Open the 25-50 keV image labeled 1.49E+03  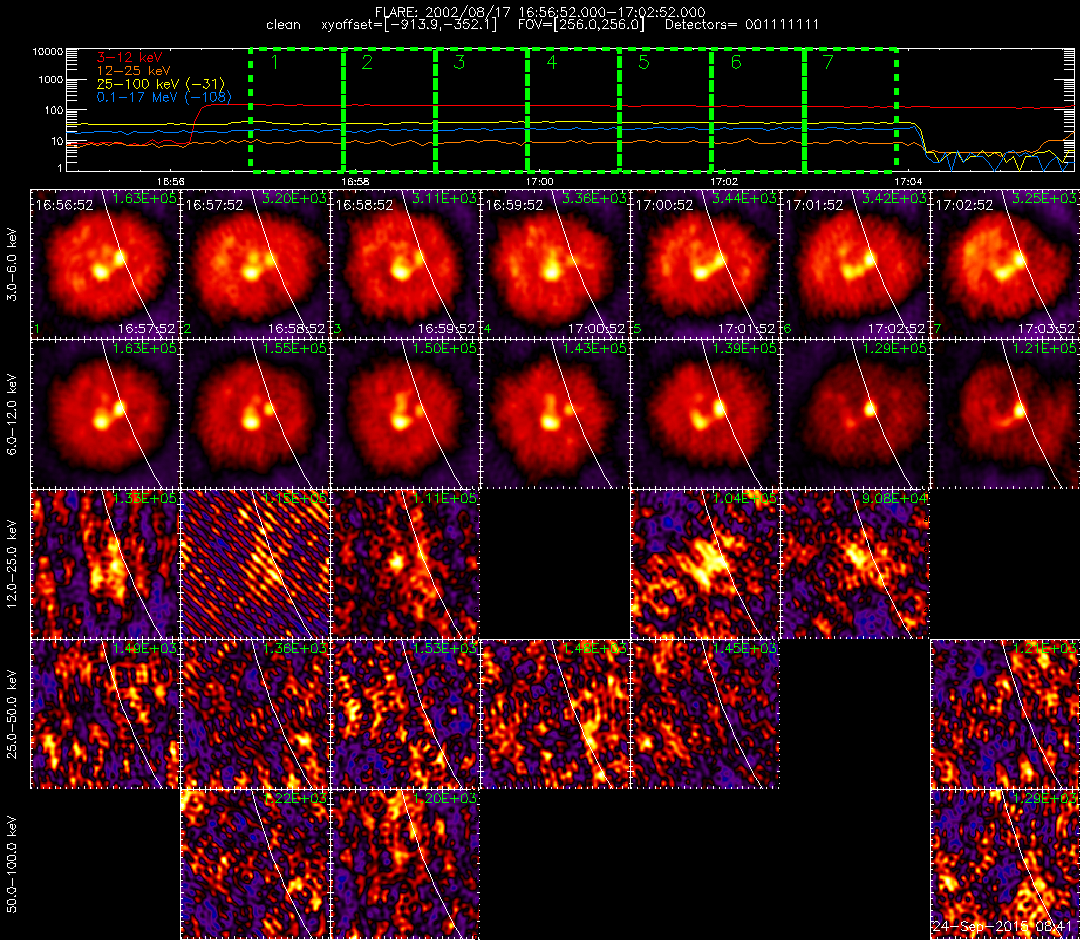point(105,714)
